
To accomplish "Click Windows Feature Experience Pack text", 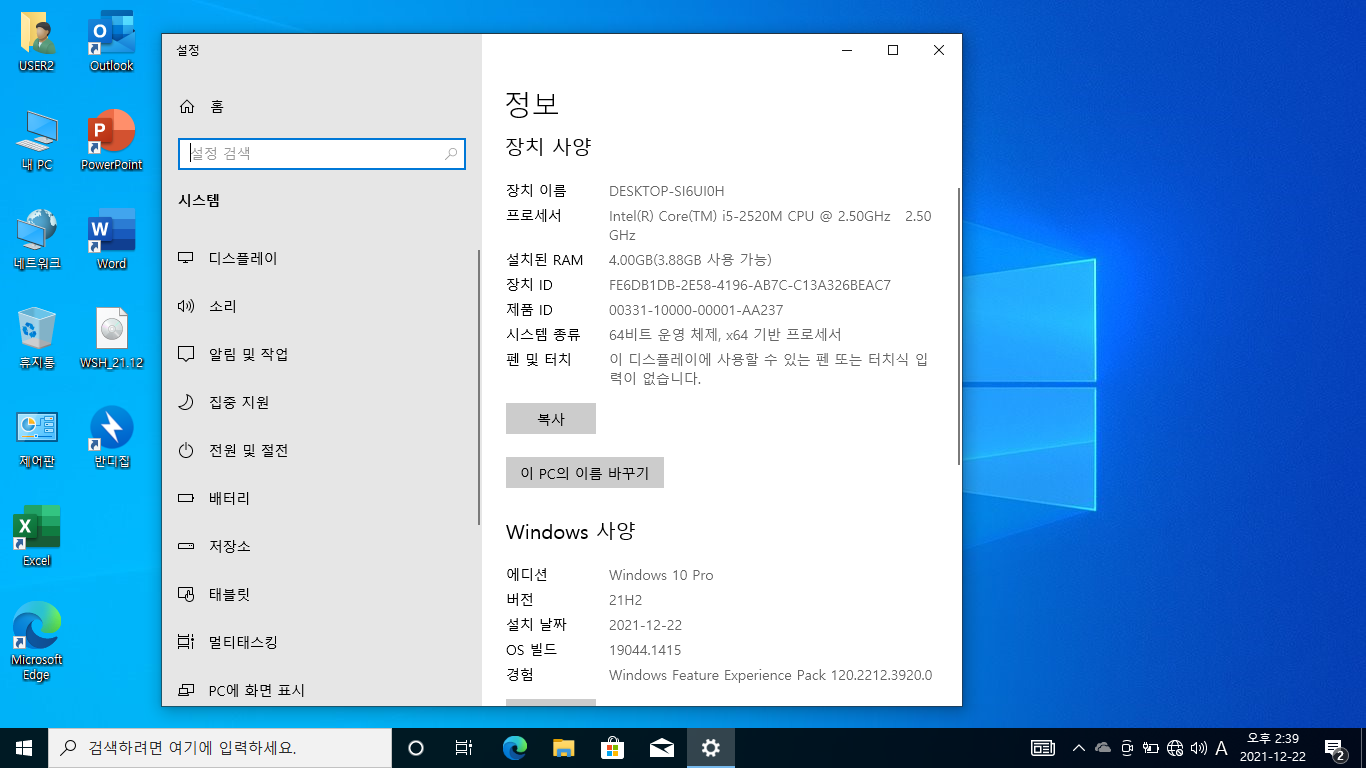I will 770,675.
